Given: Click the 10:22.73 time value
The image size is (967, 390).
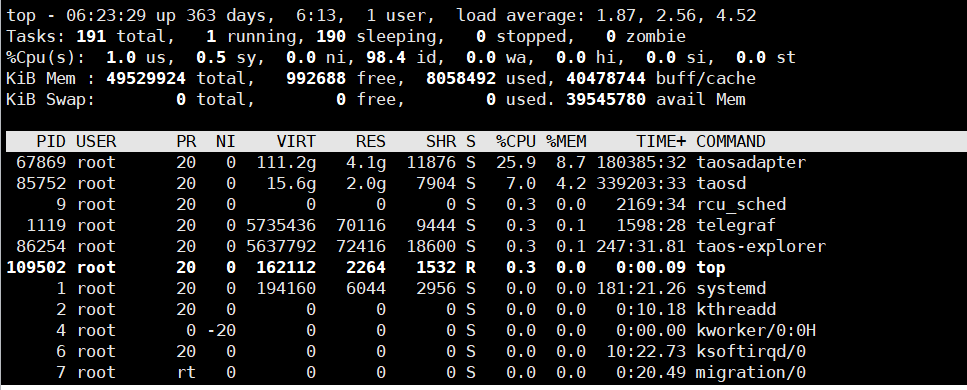Looking at the screenshot, I should click(646, 352).
